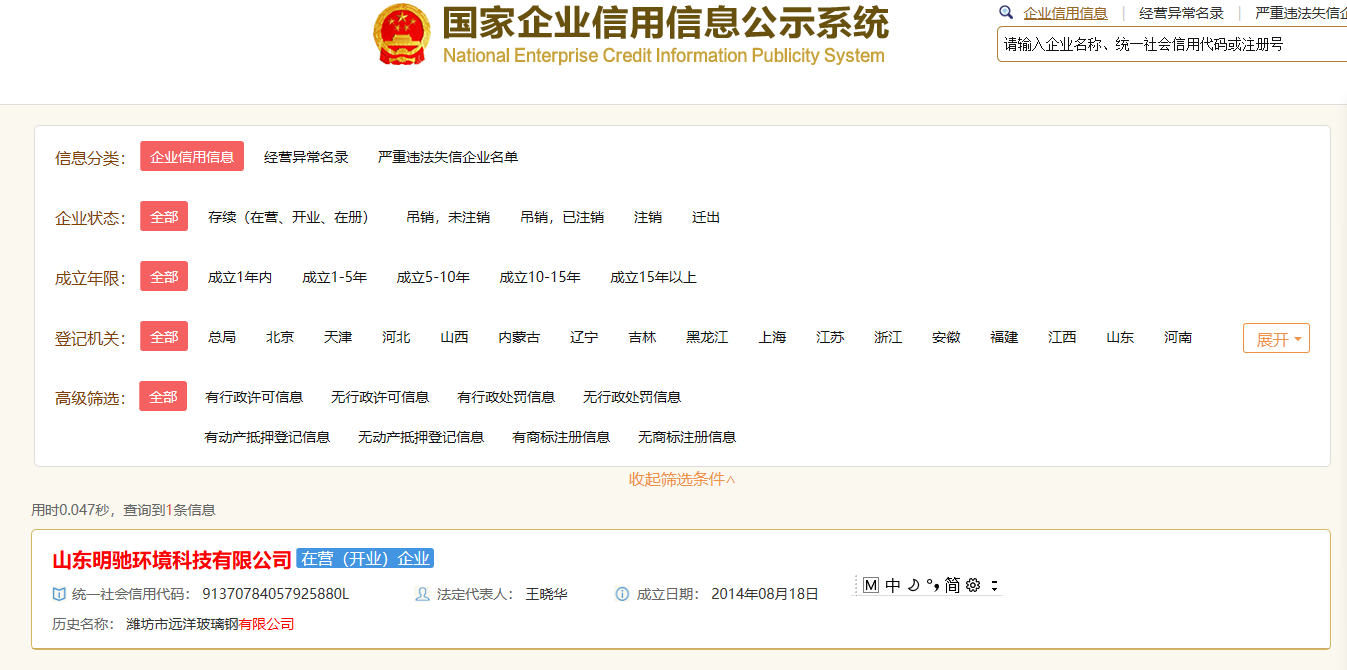Click the IME moon icon

point(913,585)
